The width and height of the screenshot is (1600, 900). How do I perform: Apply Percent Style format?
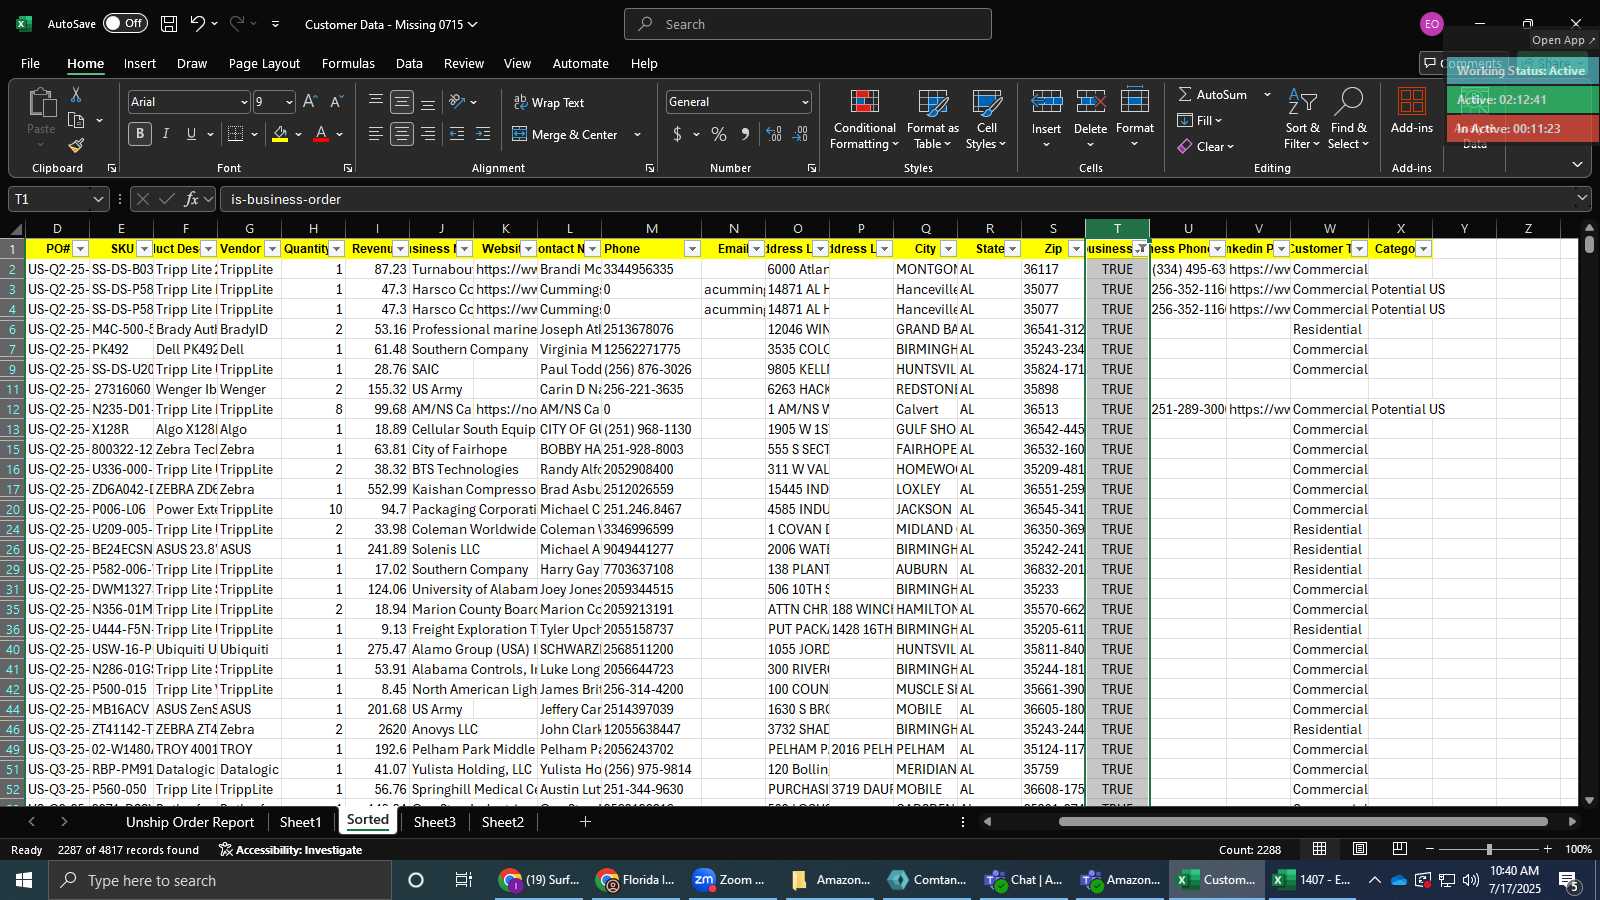719,134
